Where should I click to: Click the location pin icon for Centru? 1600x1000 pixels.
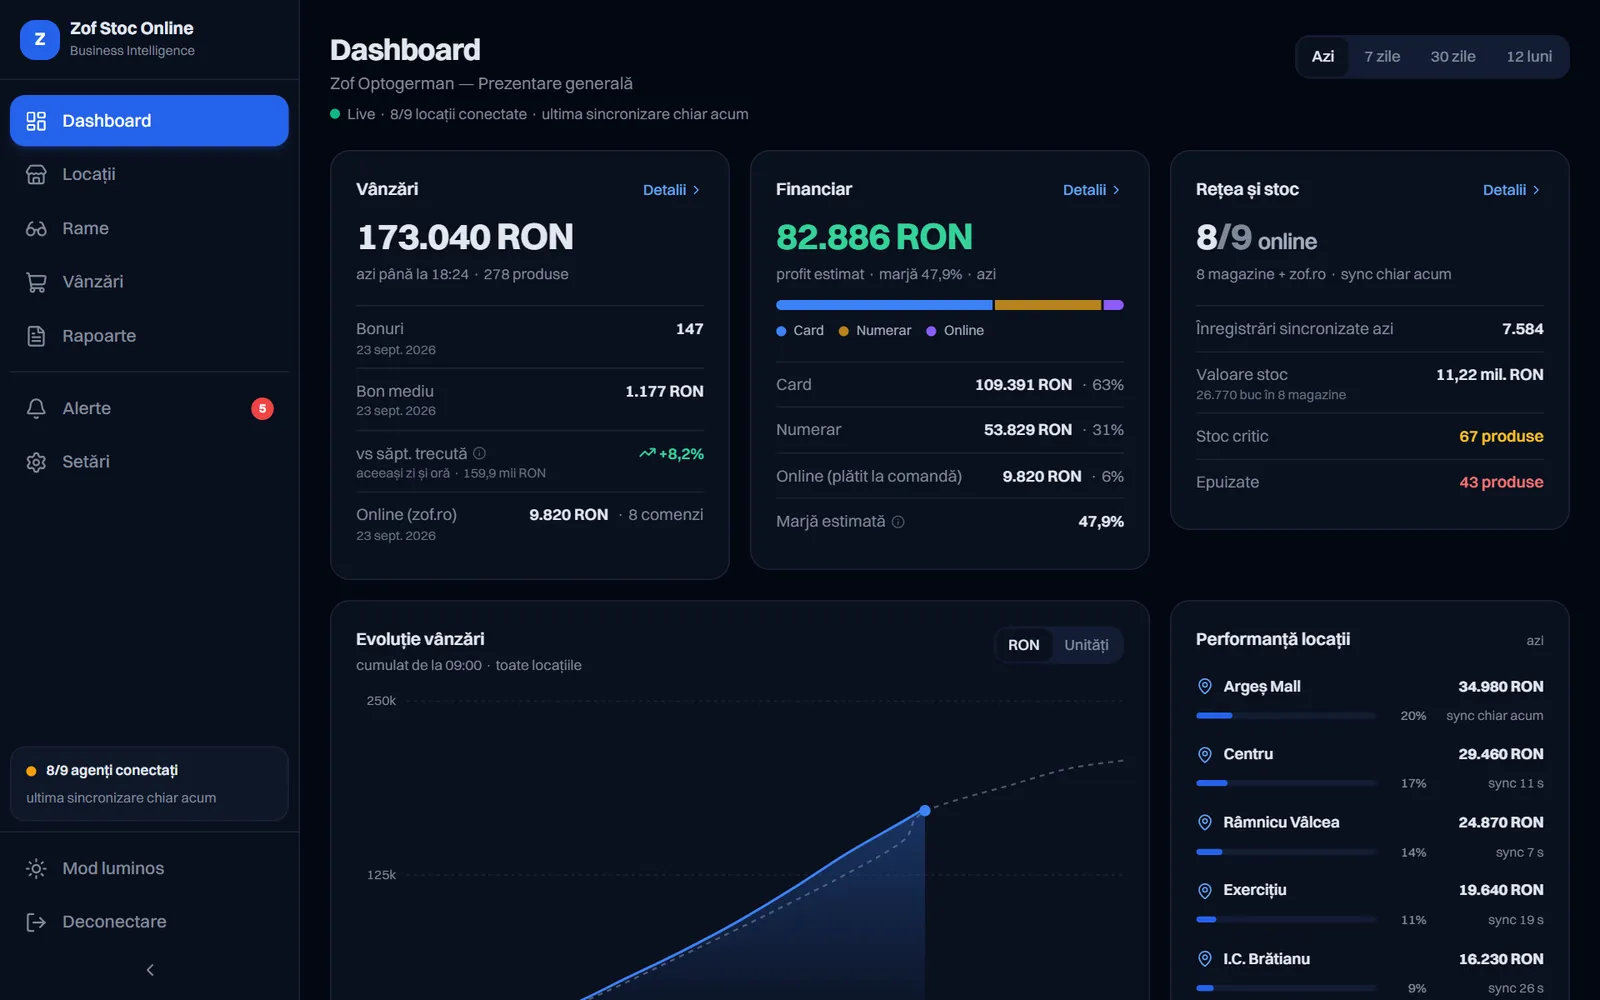point(1205,754)
